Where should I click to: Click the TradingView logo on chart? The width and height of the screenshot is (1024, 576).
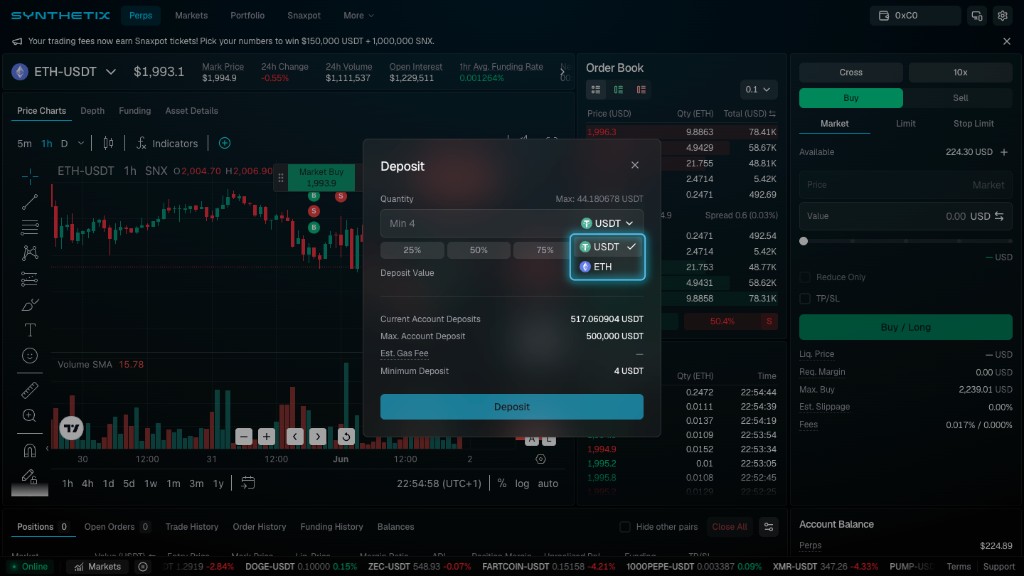tap(71, 428)
